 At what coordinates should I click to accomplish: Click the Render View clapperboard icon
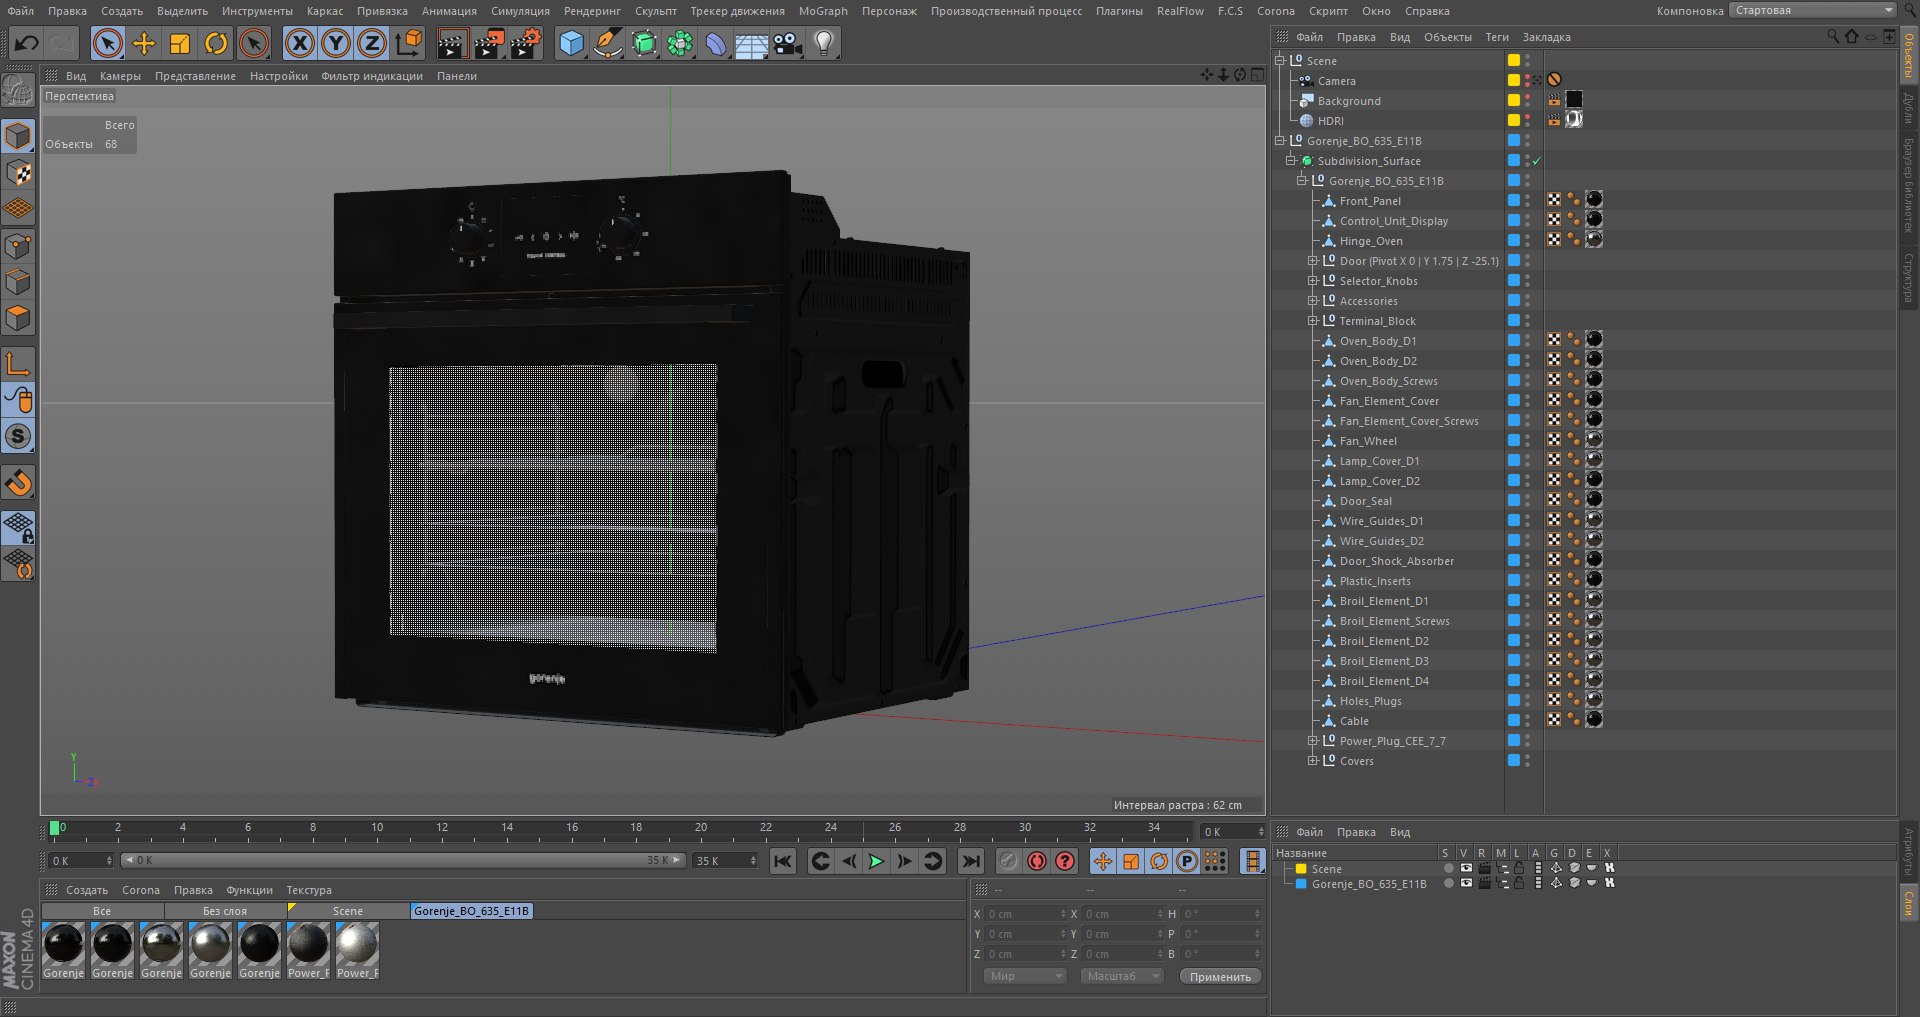[x=452, y=43]
